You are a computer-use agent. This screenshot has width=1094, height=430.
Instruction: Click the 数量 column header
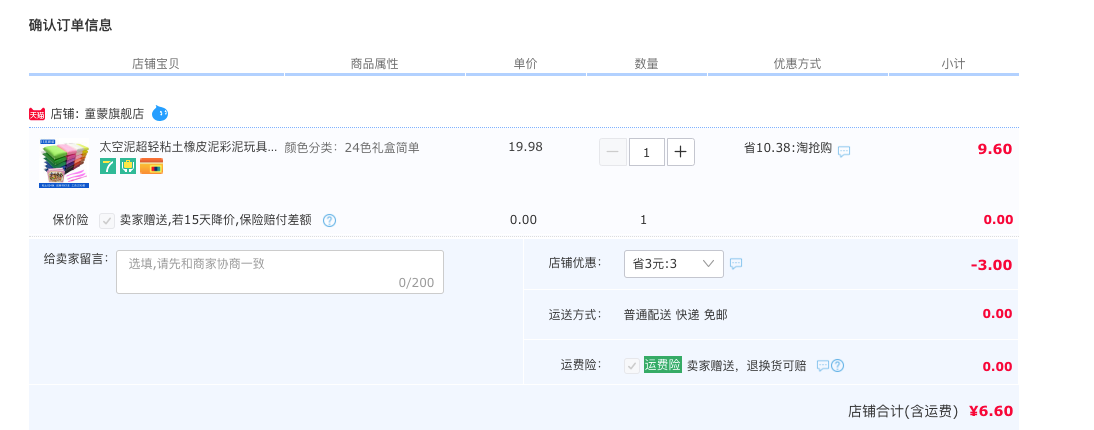(646, 64)
